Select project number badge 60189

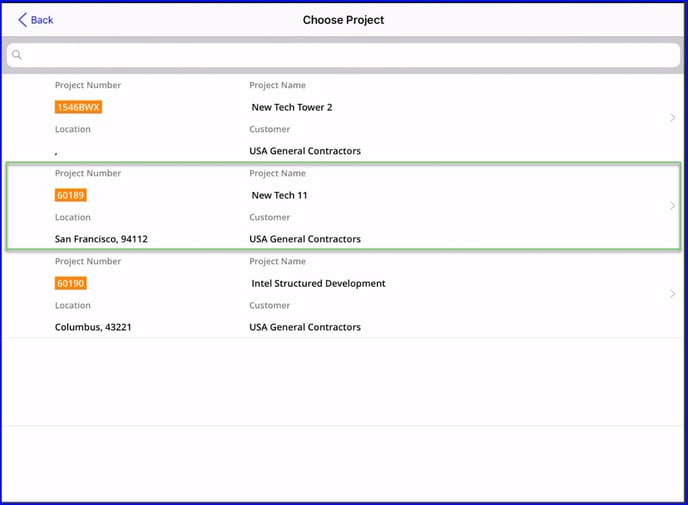pos(71,195)
